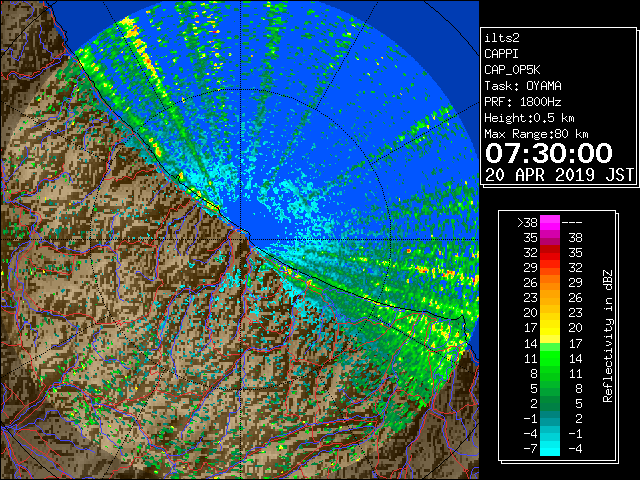Select the 'Height:0.5 km' line
The width and height of the screenshot is (640, 480).
tap(529, 118)
